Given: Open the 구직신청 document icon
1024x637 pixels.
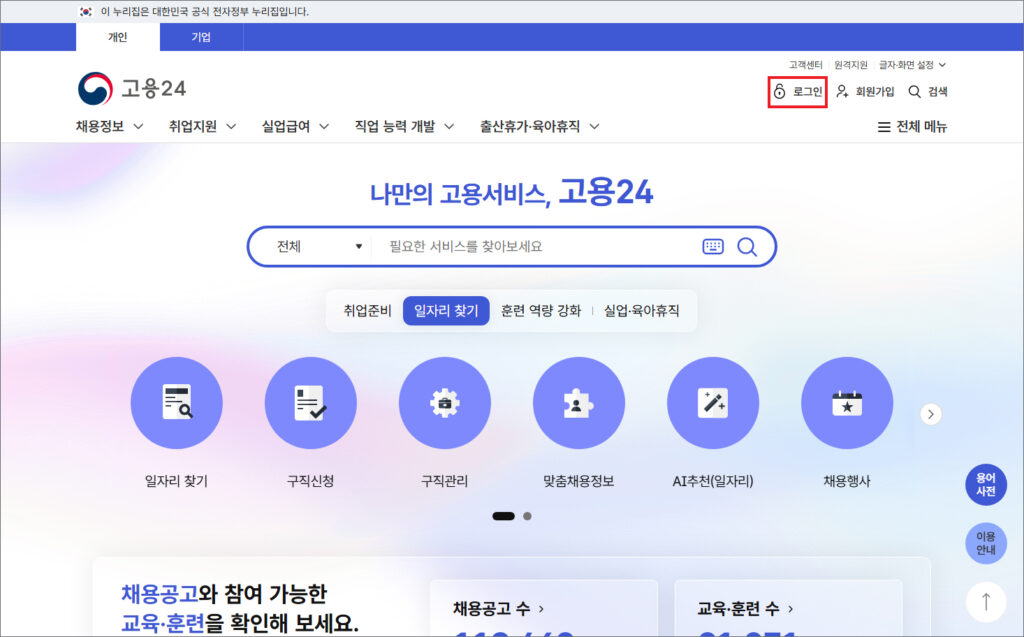Looking at the screenshot, I should tap(311, 403).
